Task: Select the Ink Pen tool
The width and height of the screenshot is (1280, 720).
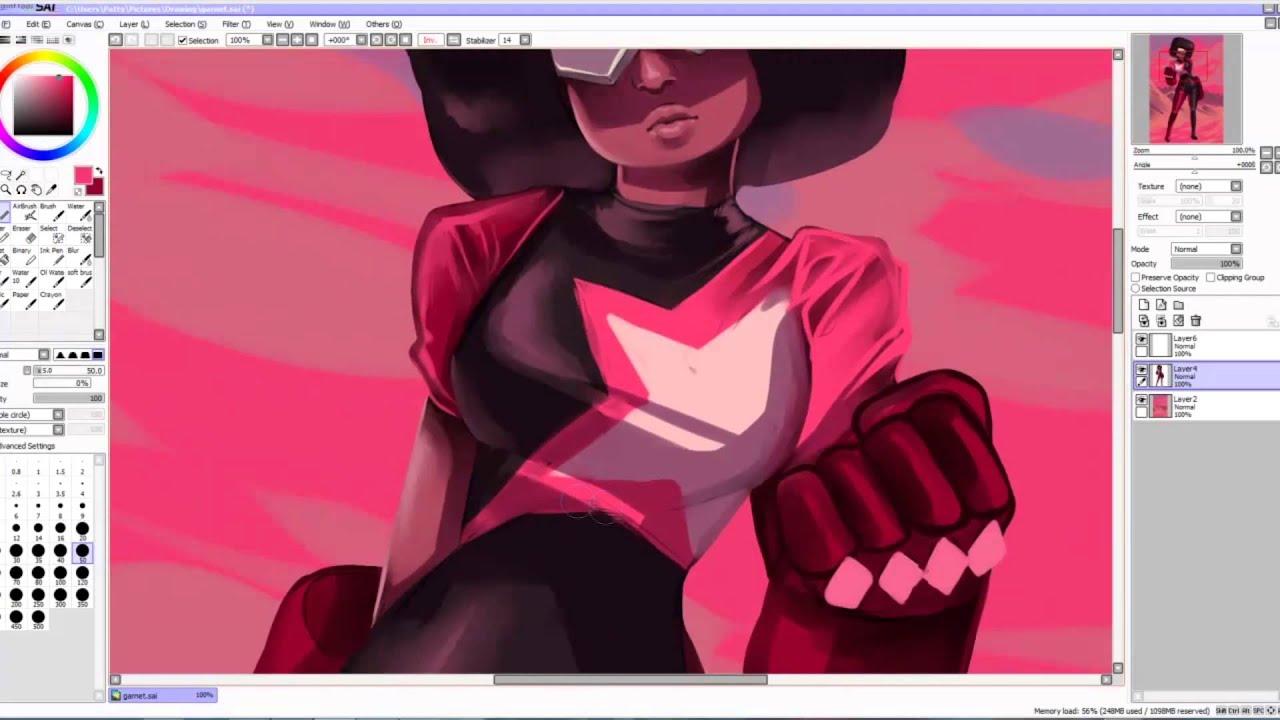Action: coord(52,256)
